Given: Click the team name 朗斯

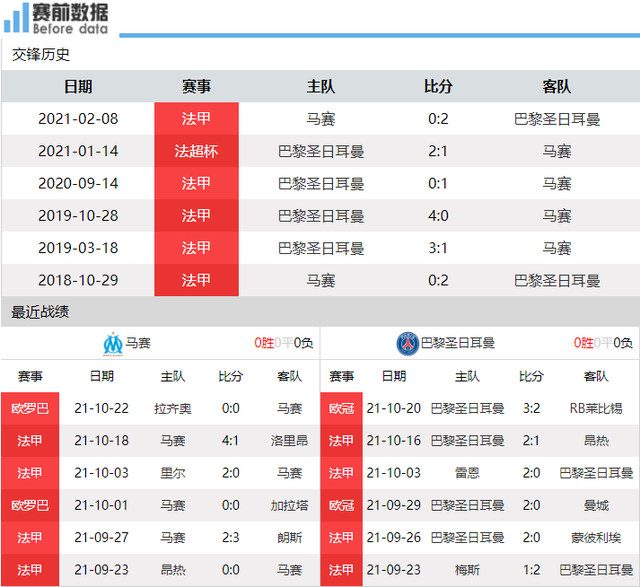Looking at the screenshot, I should pos(289,538).
